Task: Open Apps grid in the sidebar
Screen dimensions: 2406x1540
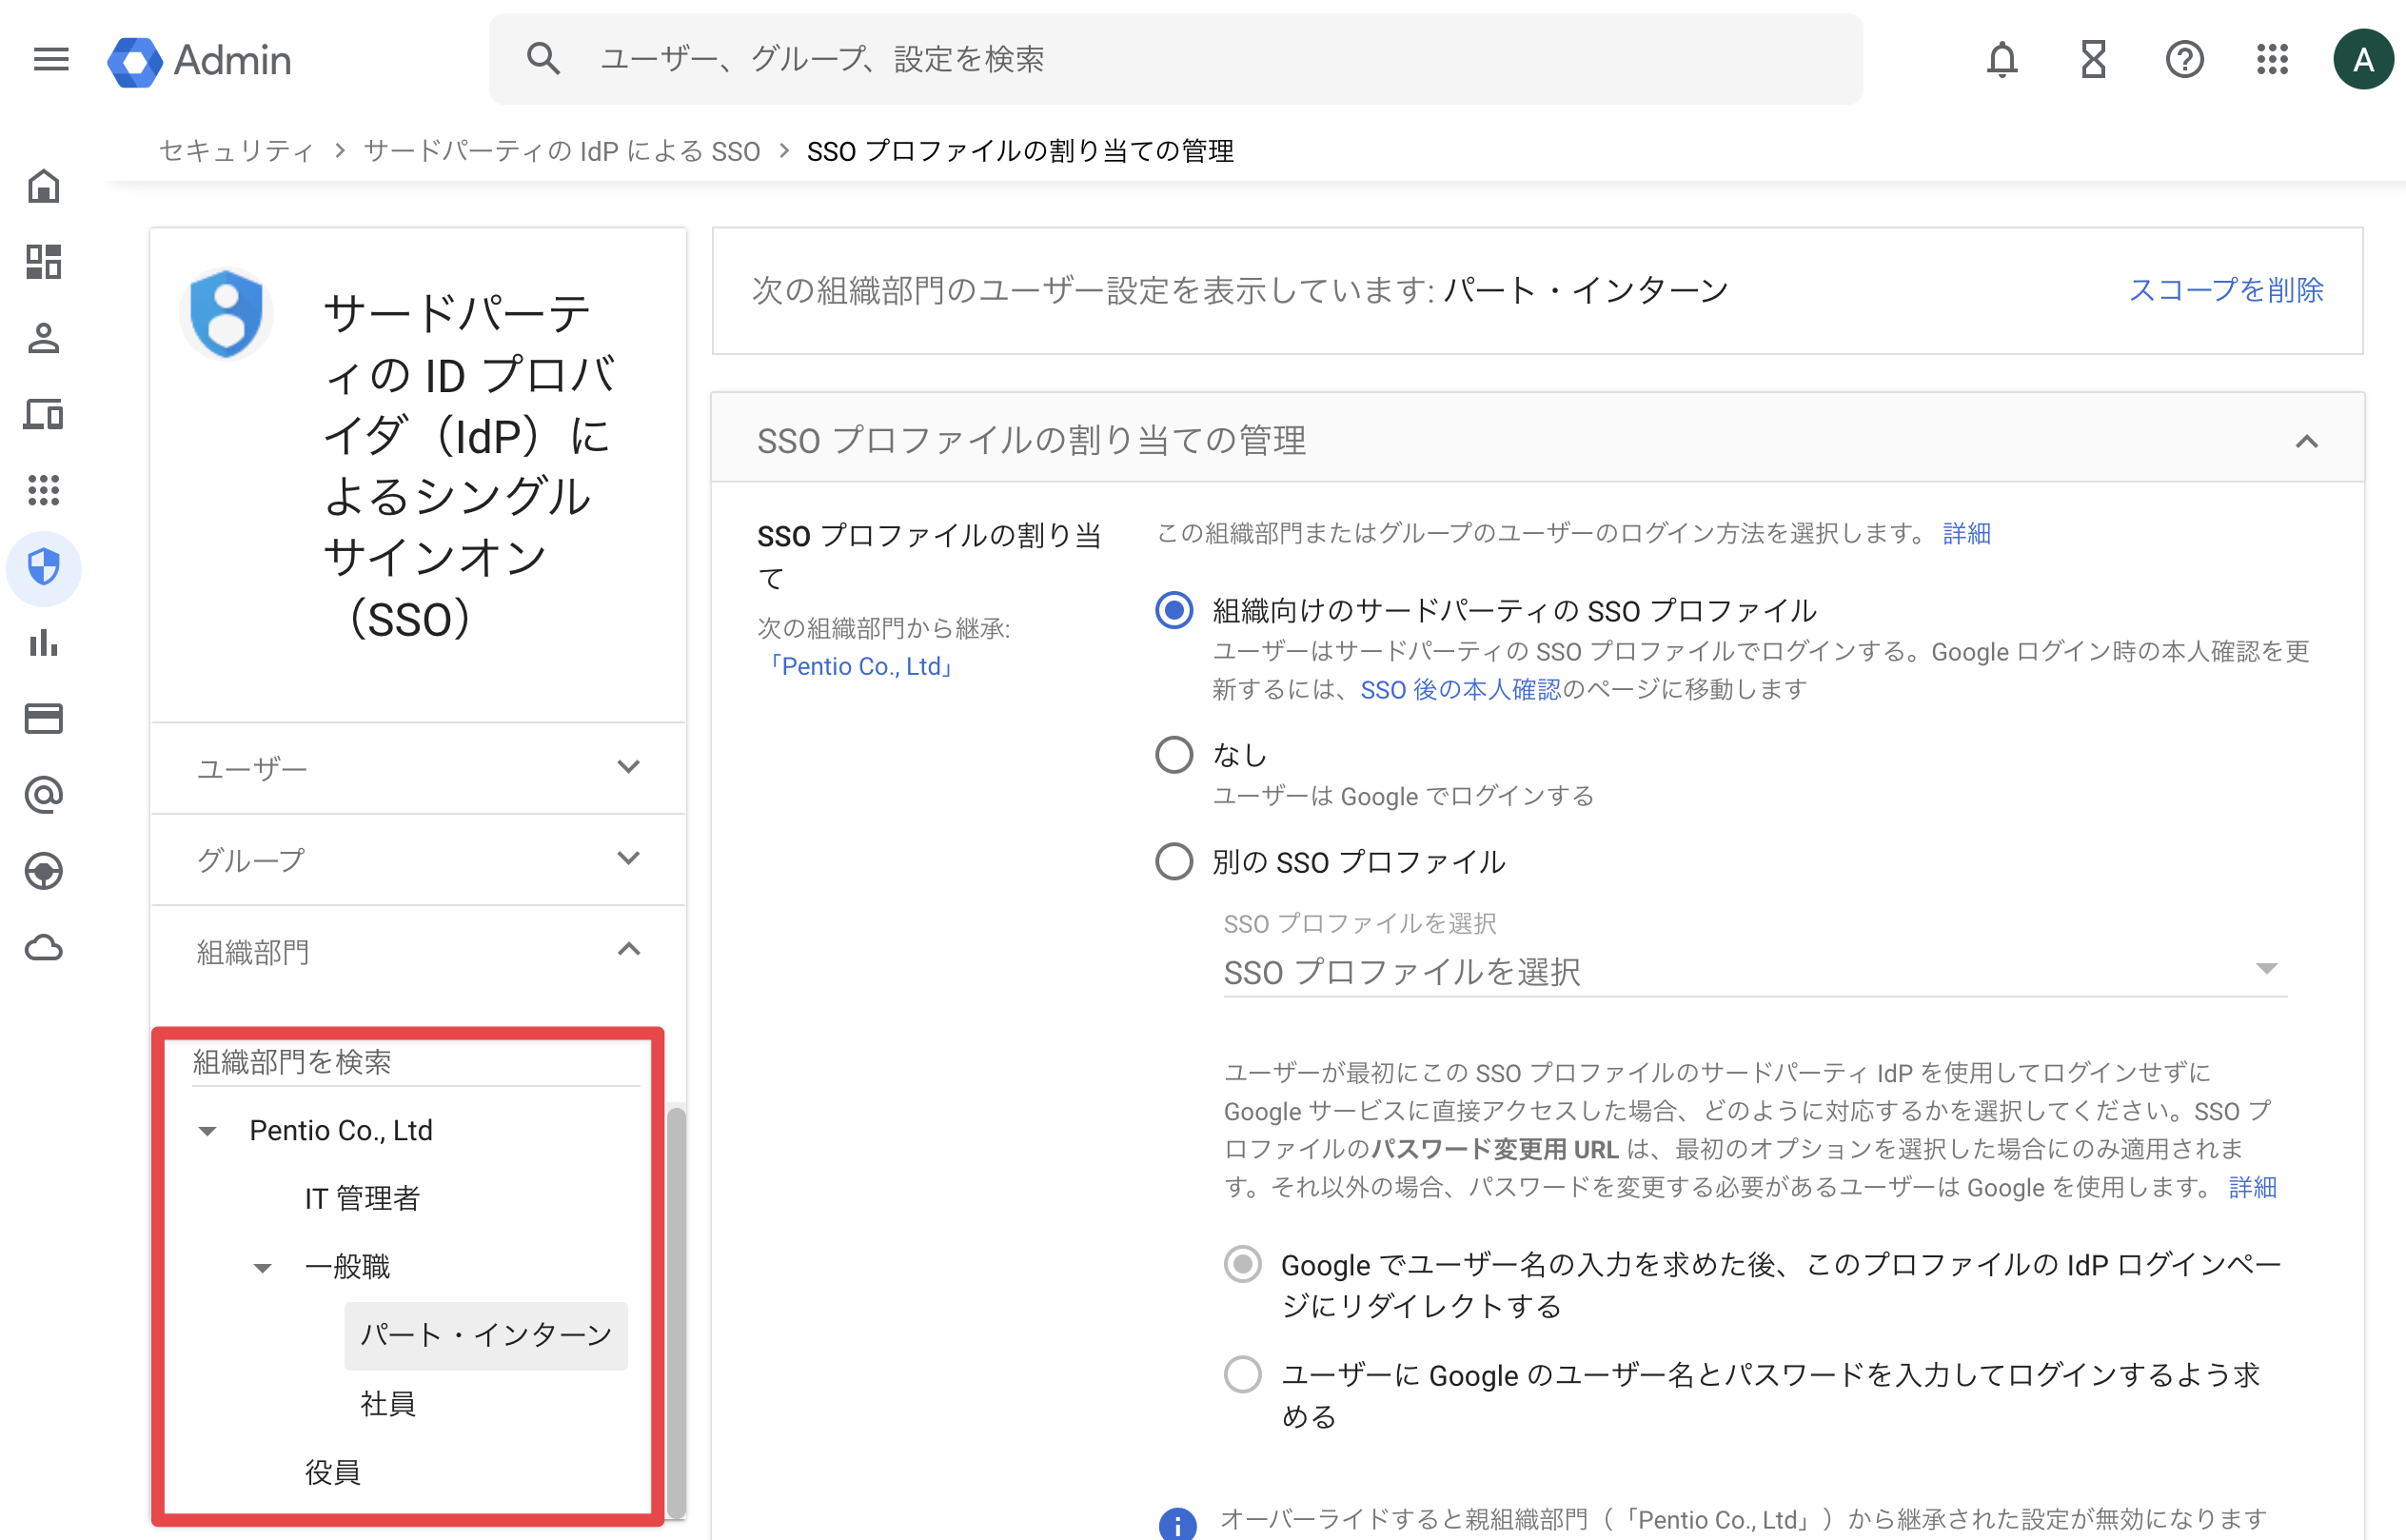Action: click(44, 490)
